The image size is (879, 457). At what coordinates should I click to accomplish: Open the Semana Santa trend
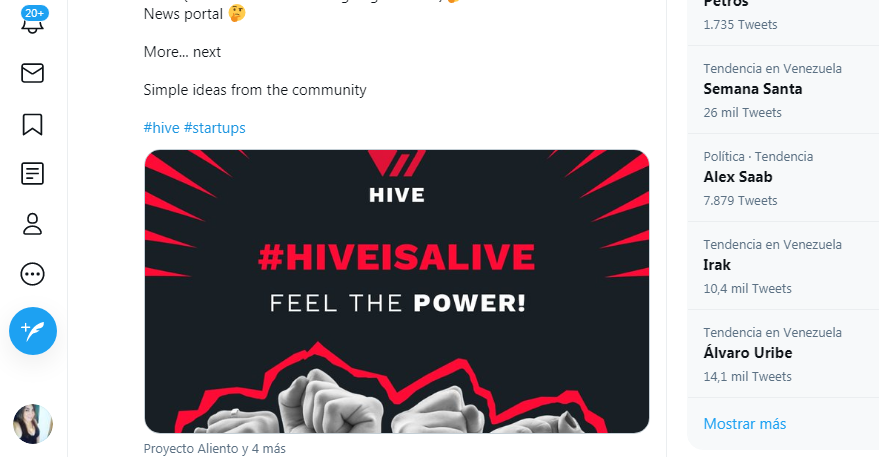783,90
